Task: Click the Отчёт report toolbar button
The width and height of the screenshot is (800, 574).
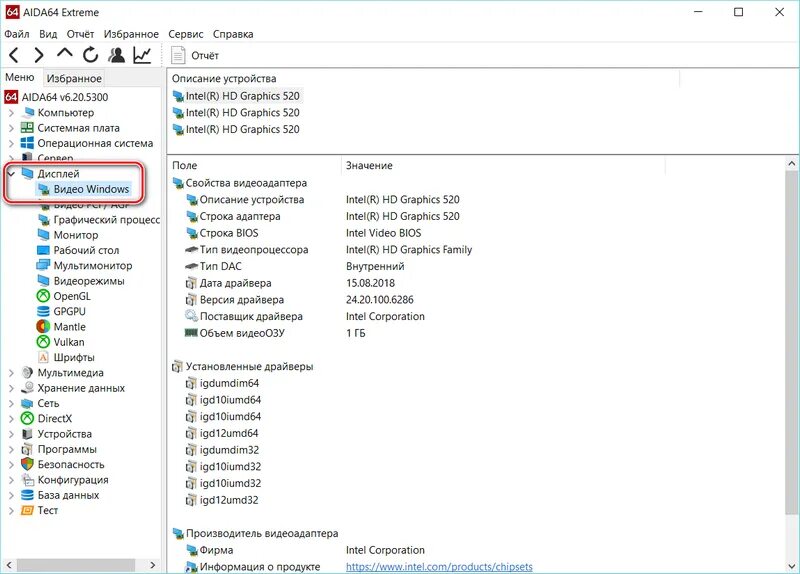Action: tap(194, 55)
